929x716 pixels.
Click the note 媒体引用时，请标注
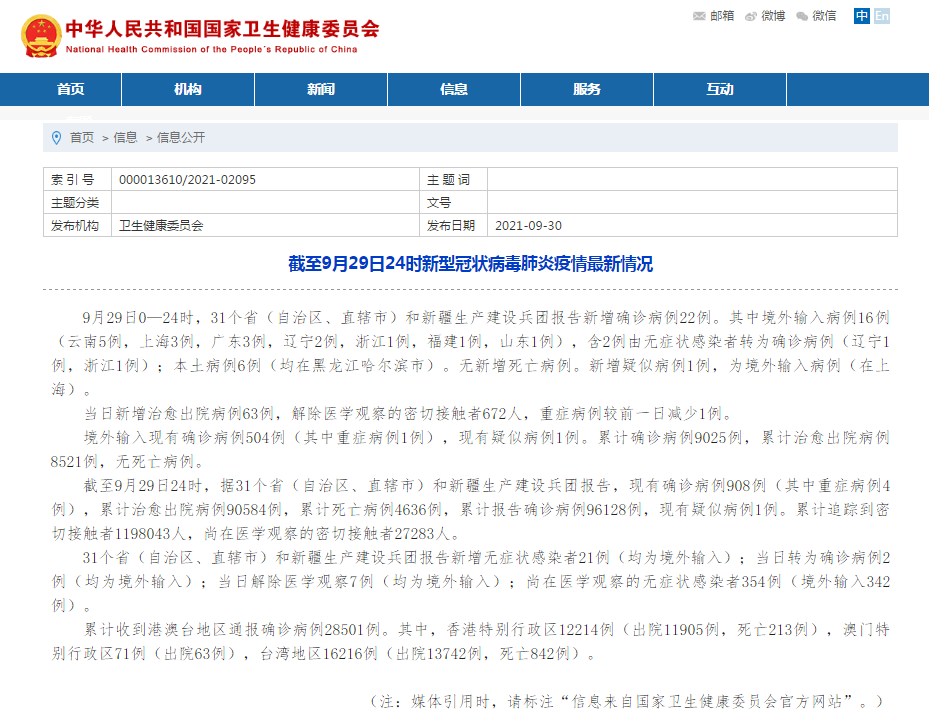point(627,702)
